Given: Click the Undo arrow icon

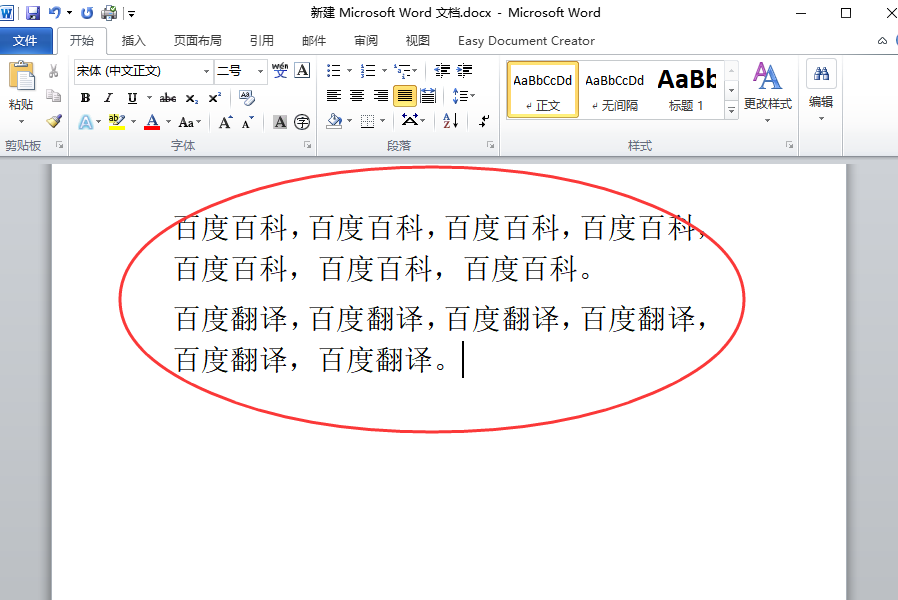Looking at the screenshot, I should [55, 13].
